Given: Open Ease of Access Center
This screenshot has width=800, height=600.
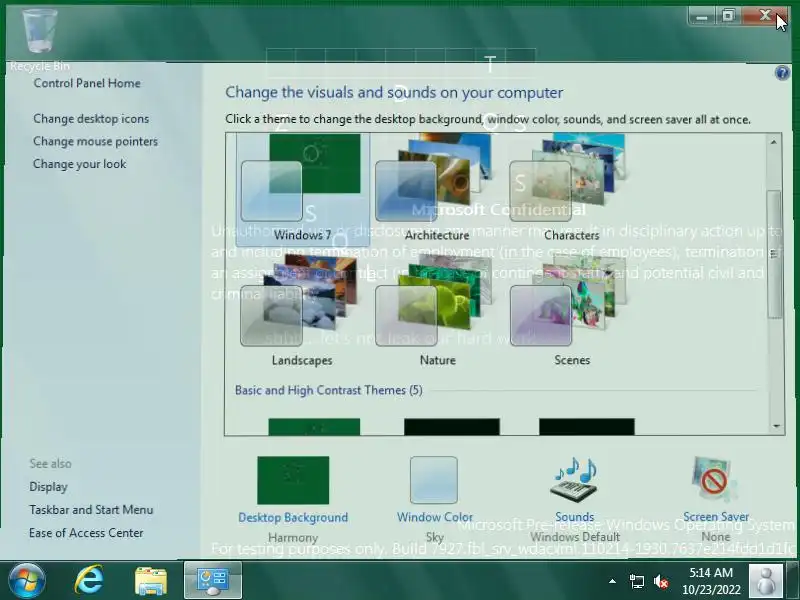Looking at the screenshot, I should coord(86,533).
